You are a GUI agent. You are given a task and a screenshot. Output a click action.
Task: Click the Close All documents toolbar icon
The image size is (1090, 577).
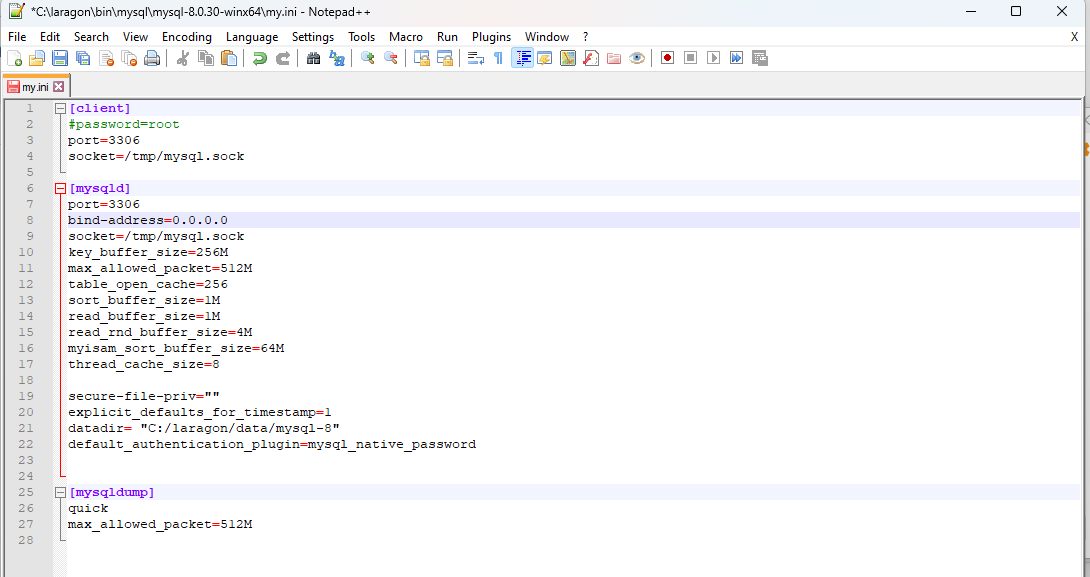click(x=129, y=58)
